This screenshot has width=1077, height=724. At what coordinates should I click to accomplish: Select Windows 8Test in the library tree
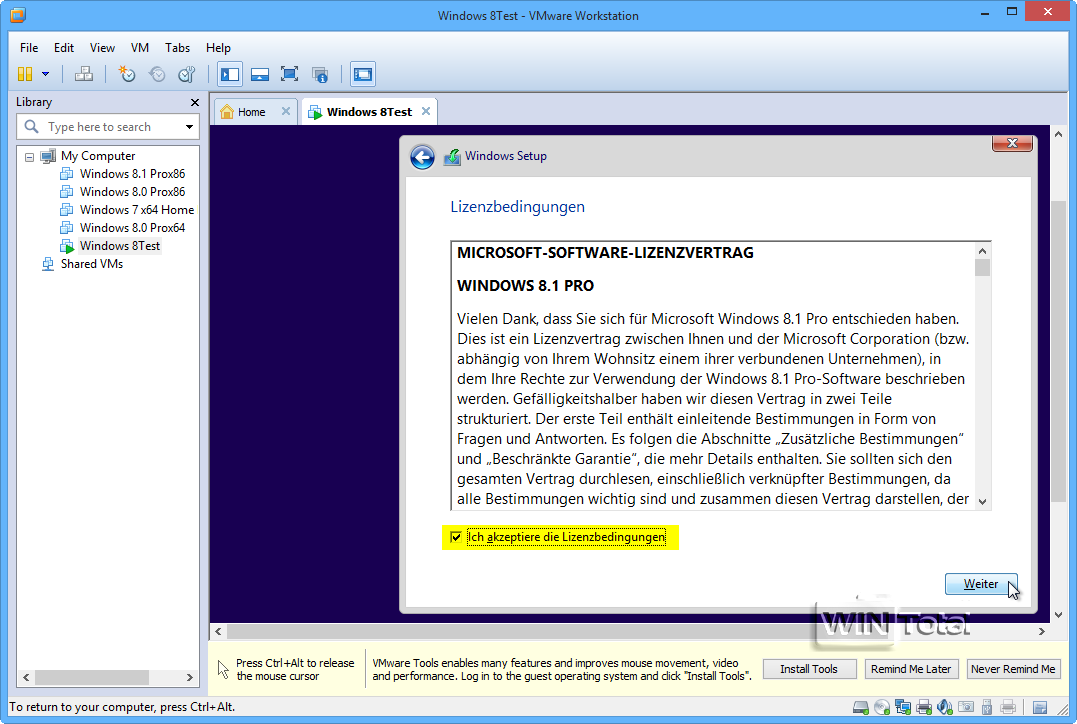tap(120, 246)
